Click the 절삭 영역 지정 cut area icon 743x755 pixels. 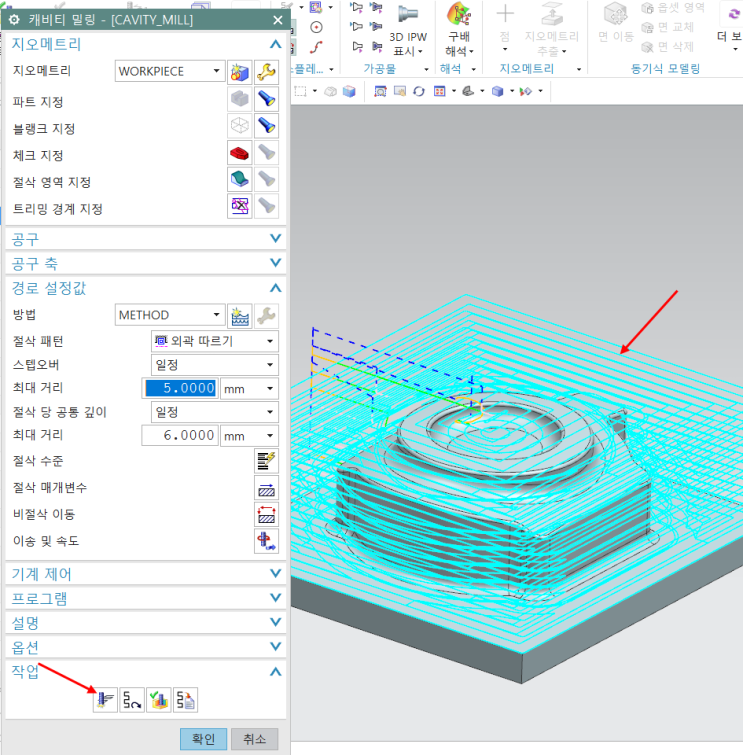click(238, 180)
